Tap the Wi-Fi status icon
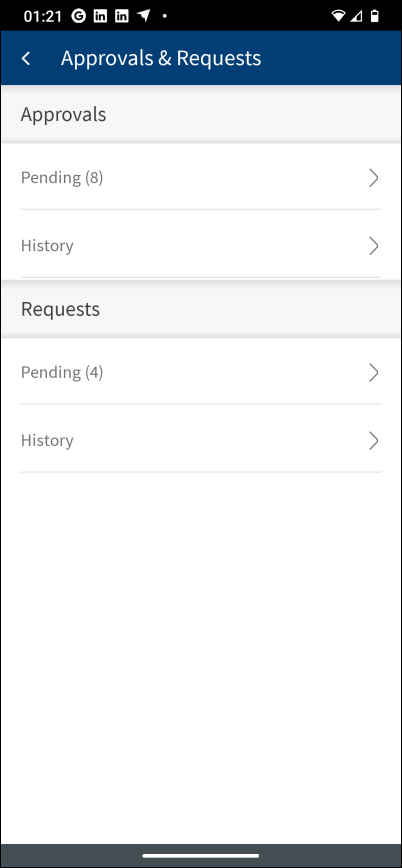Image resolution: width=402 pixels, height=868 pixels. pyautogui.click(x=338, y=16)
